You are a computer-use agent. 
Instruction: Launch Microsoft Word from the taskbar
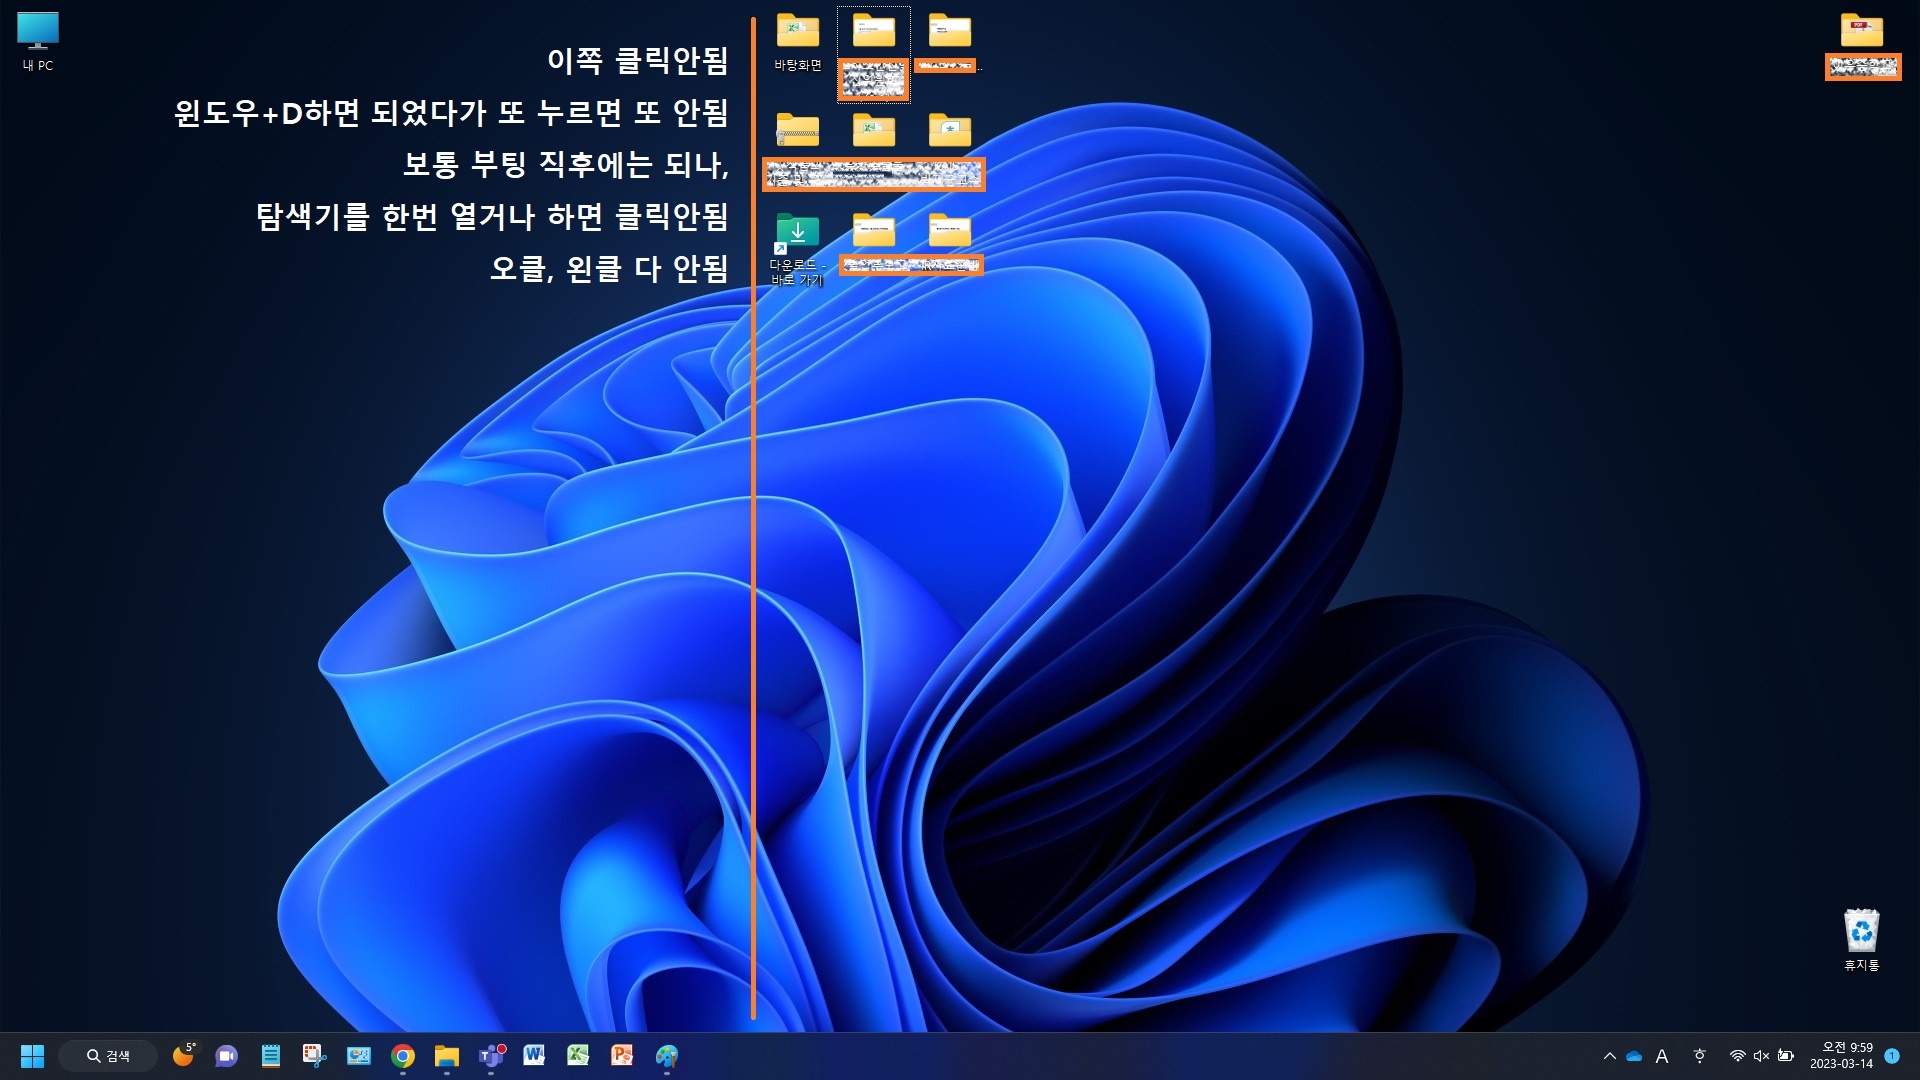[534, 1056]
